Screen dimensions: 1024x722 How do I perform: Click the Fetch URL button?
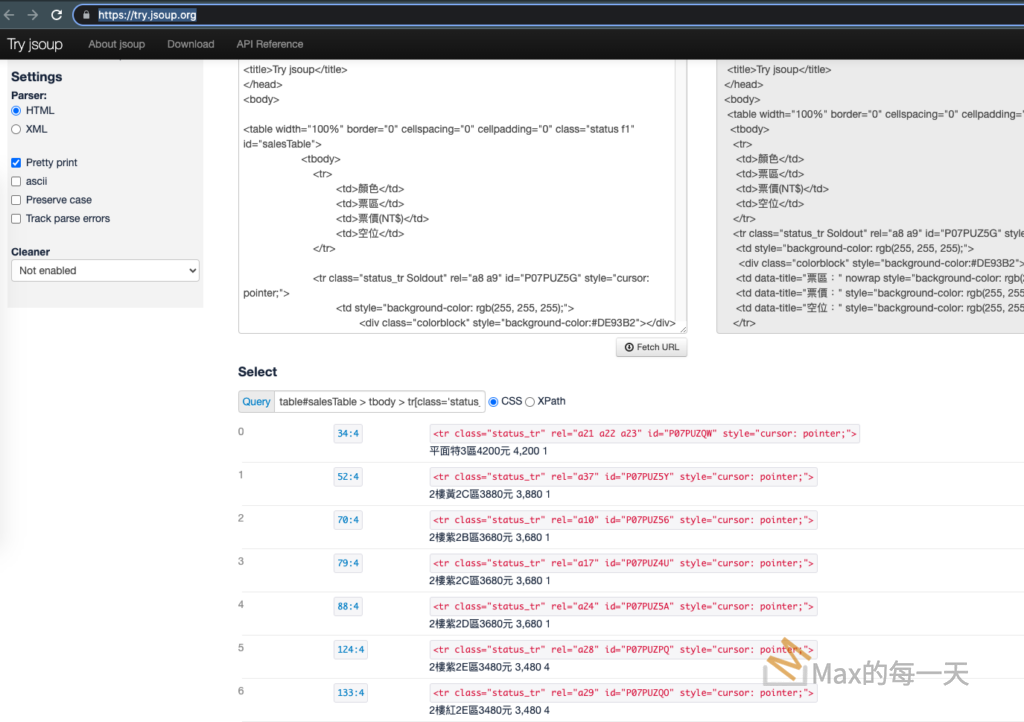(651, 347)
